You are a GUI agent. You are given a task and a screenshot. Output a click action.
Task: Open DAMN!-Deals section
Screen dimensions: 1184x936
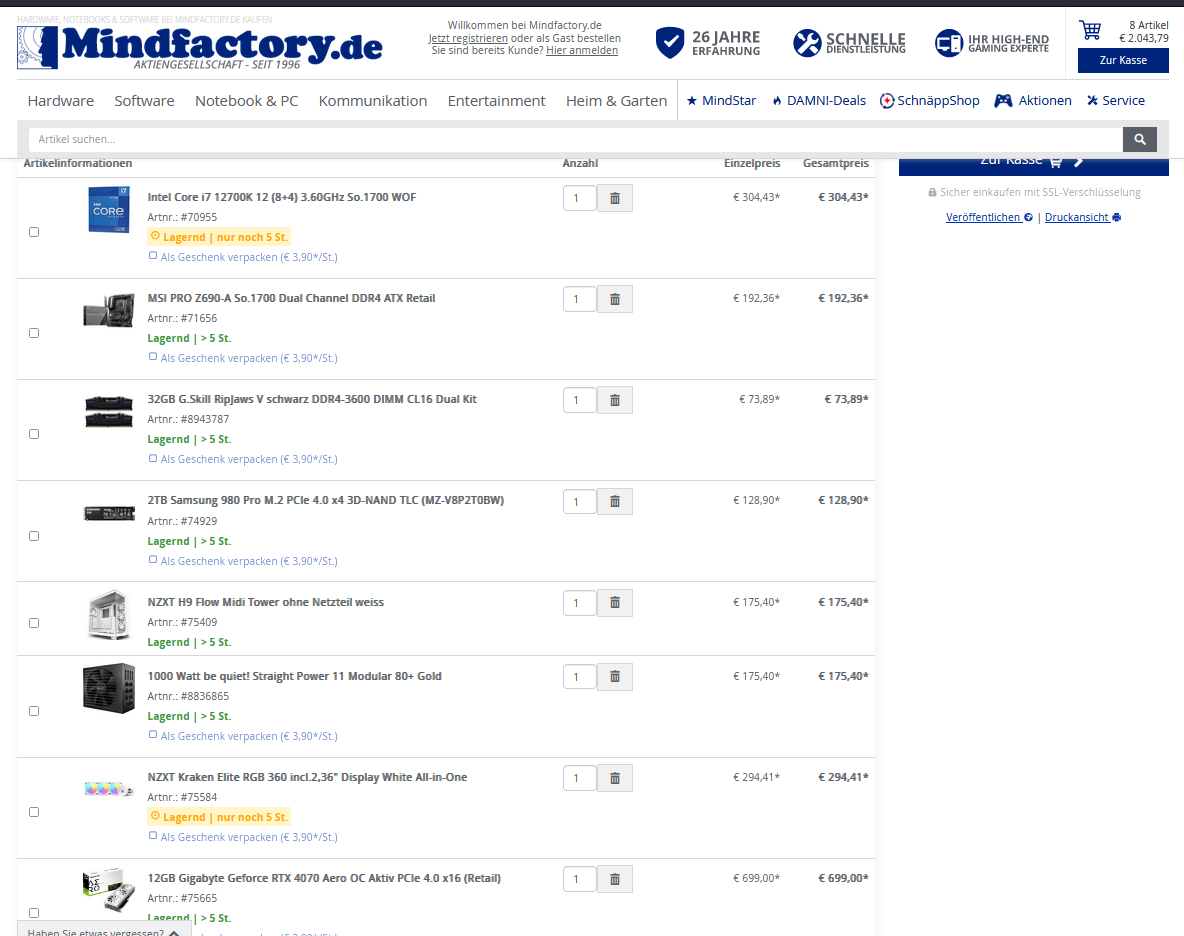[819, 100]
